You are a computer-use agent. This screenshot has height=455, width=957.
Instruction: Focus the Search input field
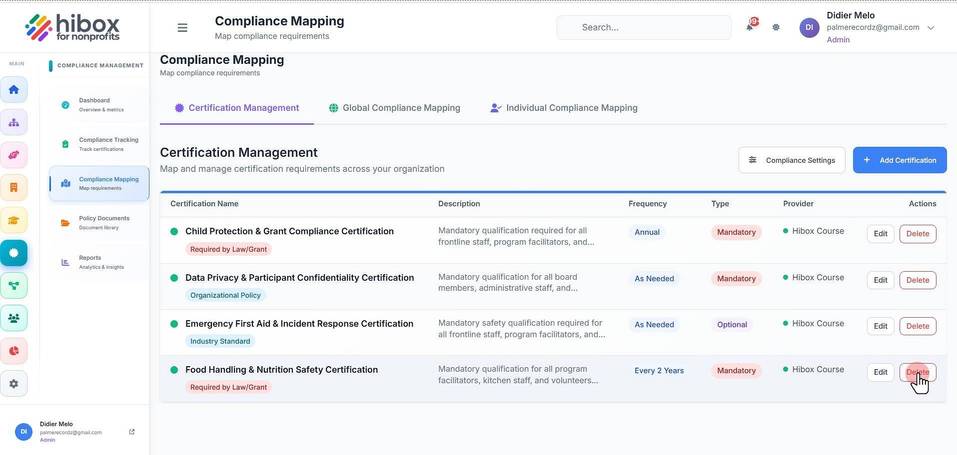coord(644,27)
